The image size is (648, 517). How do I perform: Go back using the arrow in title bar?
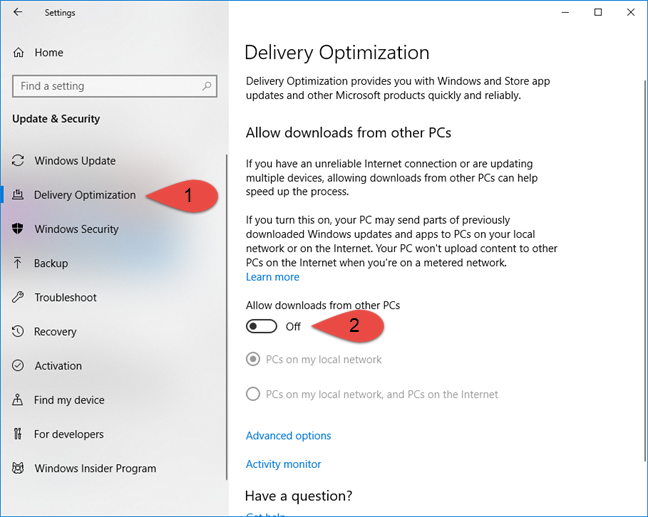pos(18,12)
